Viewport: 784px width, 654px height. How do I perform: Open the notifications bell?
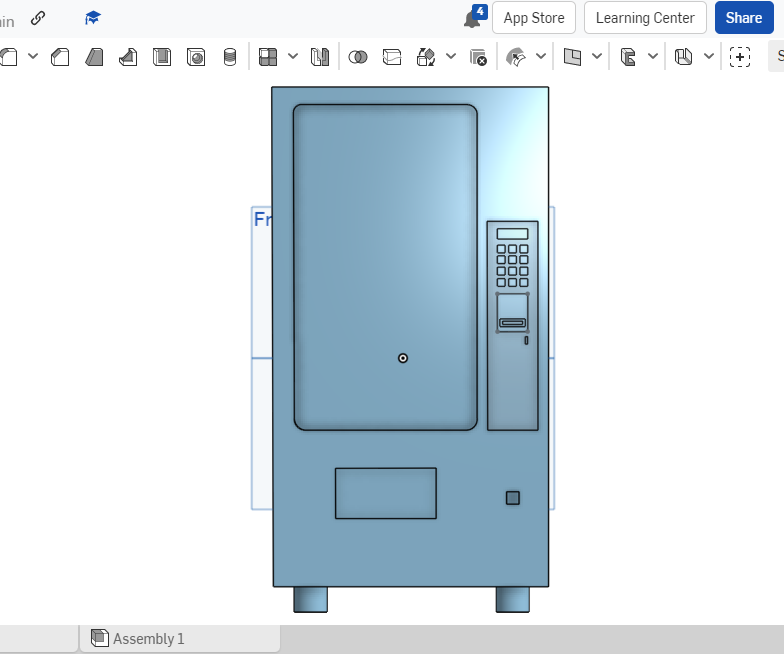pyautogui.click(x=472, y=18)
